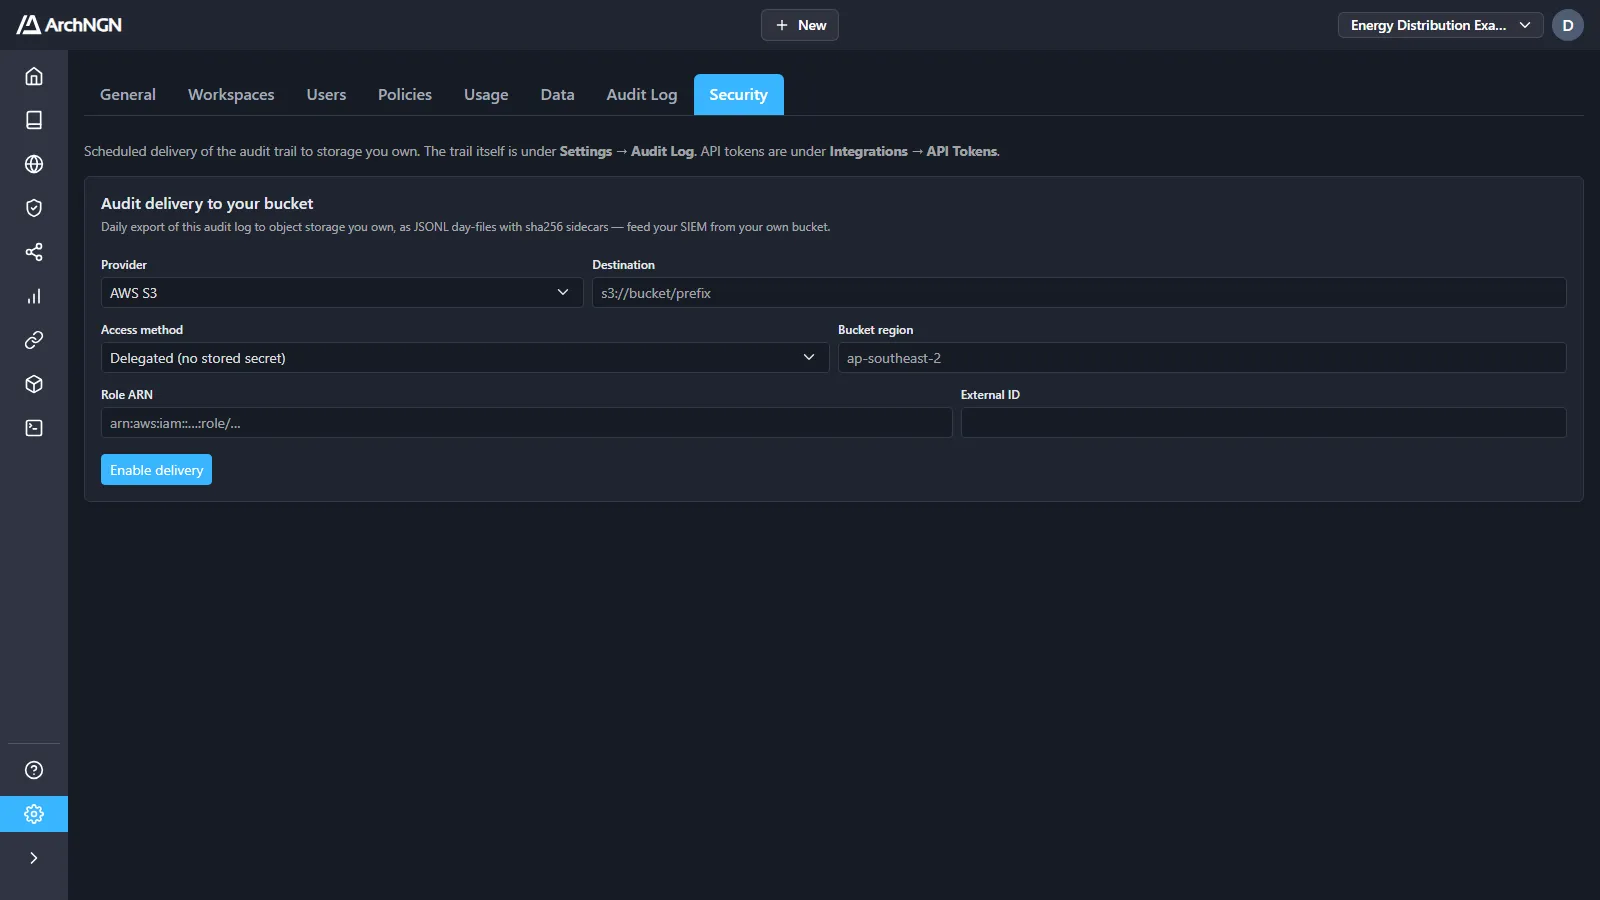Open the terminal console sidebar icon
The image size is (1600, 900).
click(x=34, y=428)
